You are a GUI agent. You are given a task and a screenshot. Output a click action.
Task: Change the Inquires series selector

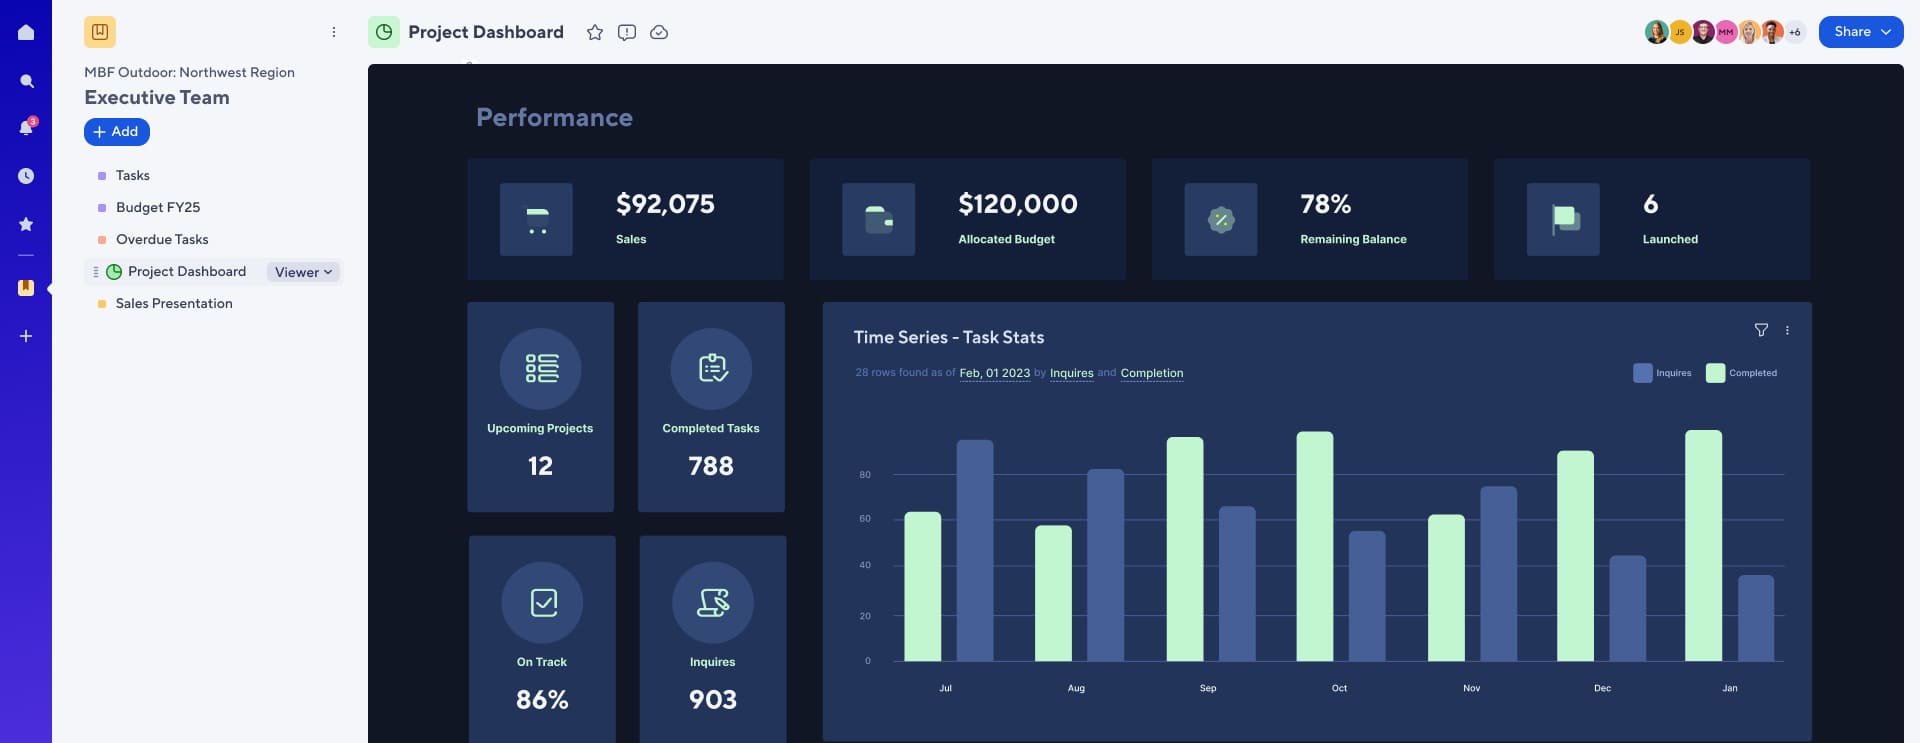pos(1071,373)
